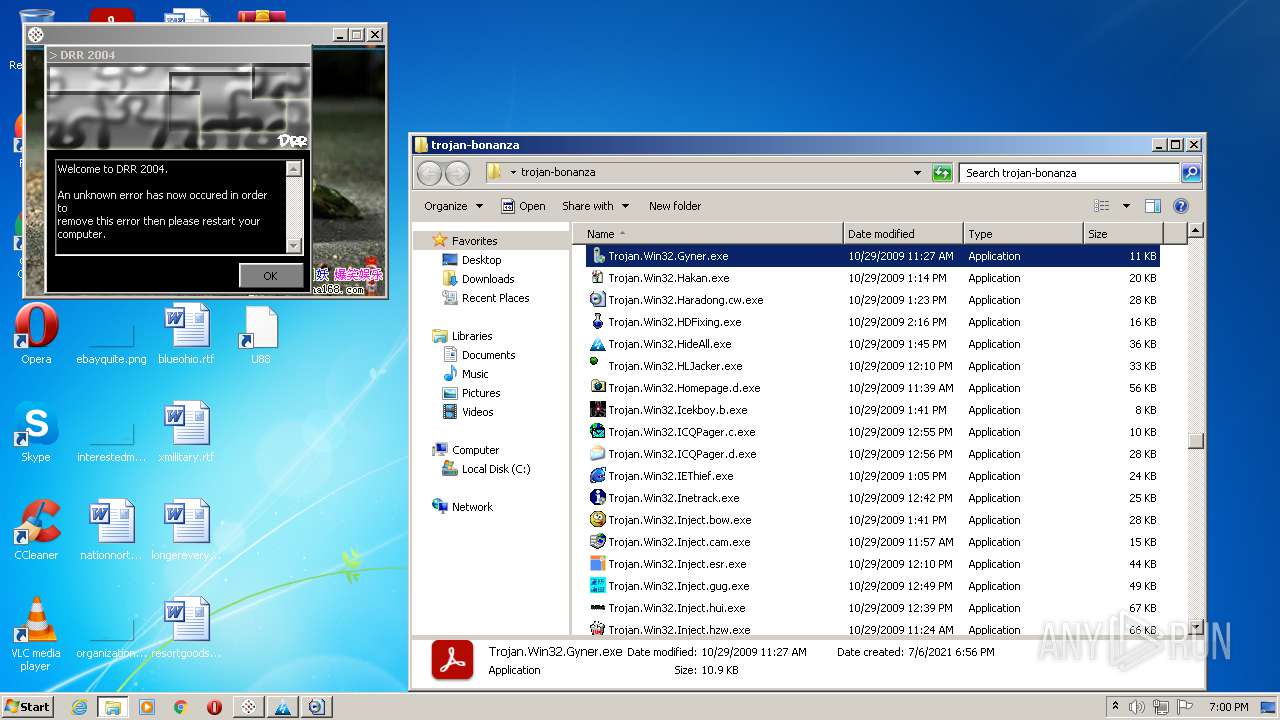This screenshot has height=720, width=1280.
Task: Sort by Type column header
Action: pyautogui.click(x=1023, y=234)
